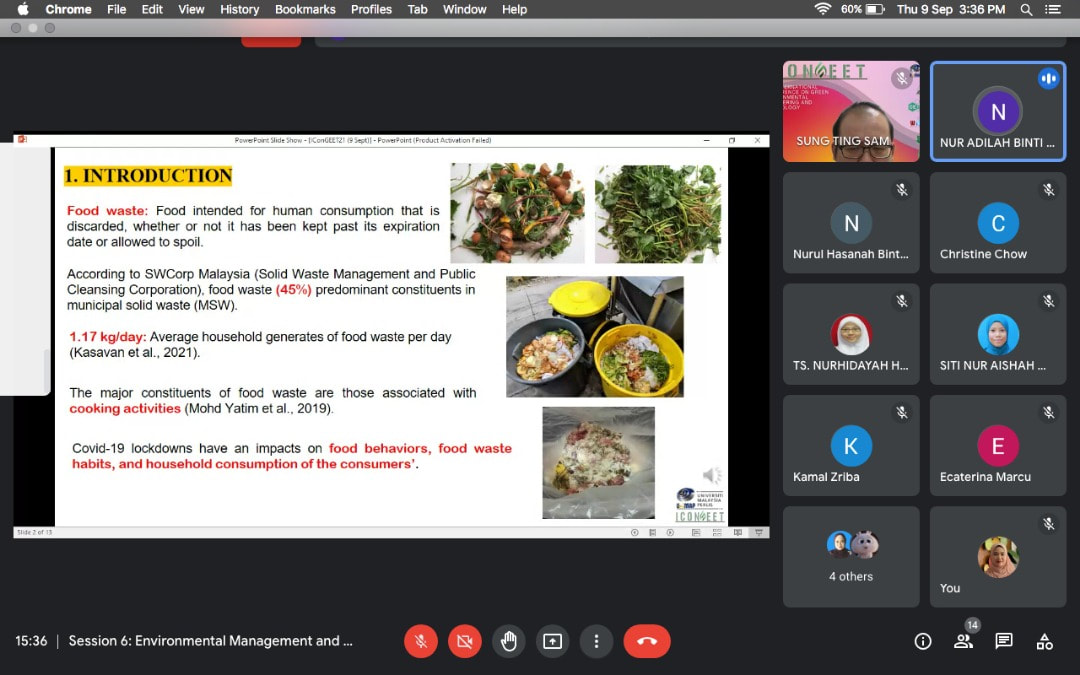Open the chat with everyone panel
Screen dimensions: 1080x675
[1004, 641]
